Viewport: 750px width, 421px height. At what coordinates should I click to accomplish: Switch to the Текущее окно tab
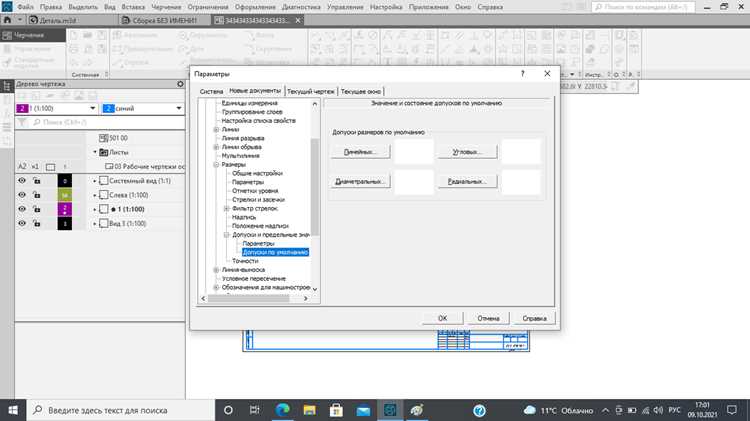pos(361,91)
